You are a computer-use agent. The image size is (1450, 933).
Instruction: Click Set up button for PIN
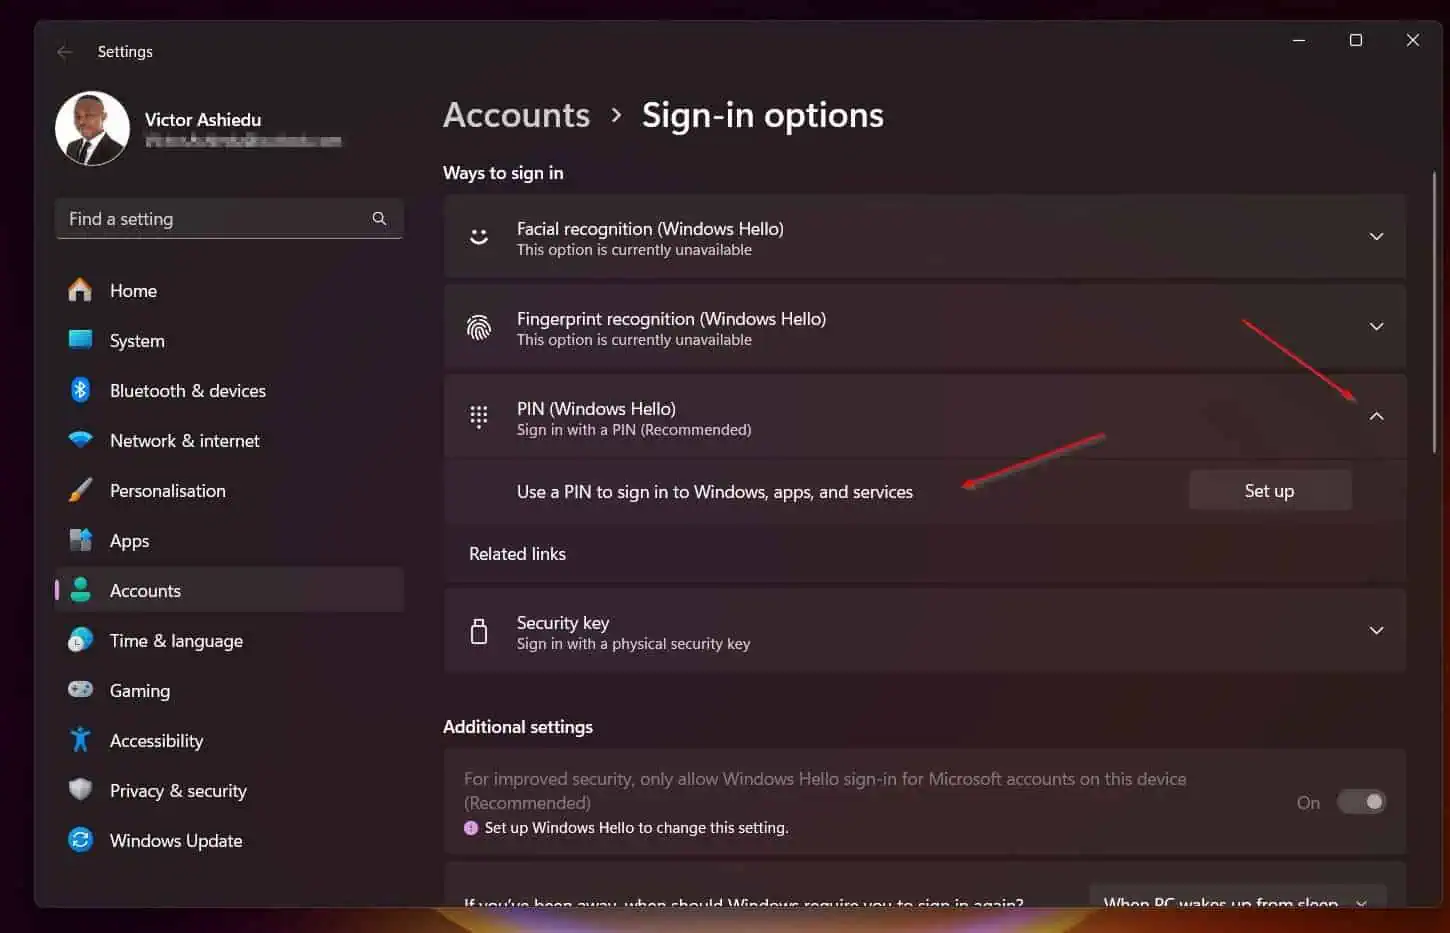coord(1269,491)
